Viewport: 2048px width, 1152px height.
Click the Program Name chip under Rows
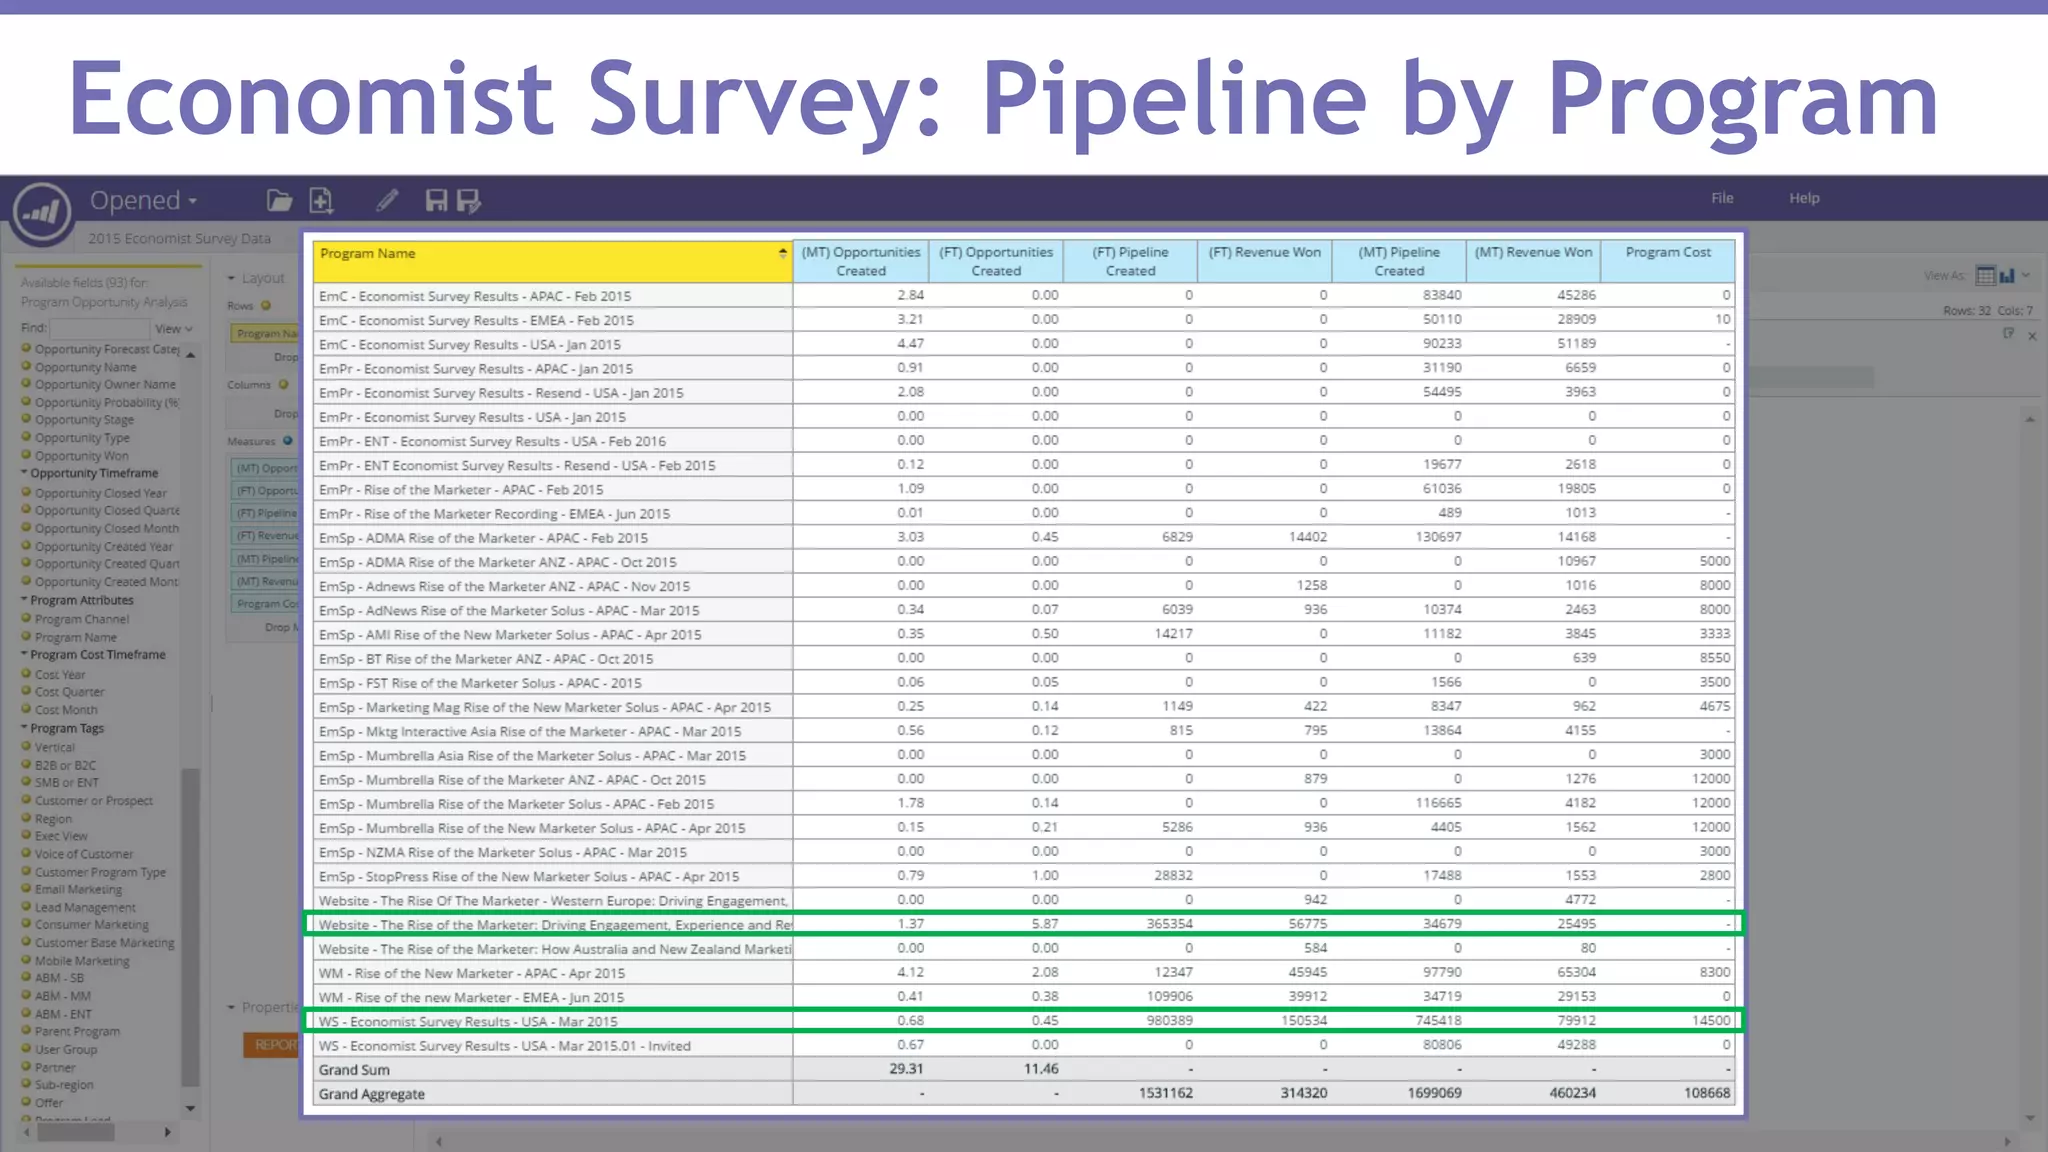pos(266,334)
